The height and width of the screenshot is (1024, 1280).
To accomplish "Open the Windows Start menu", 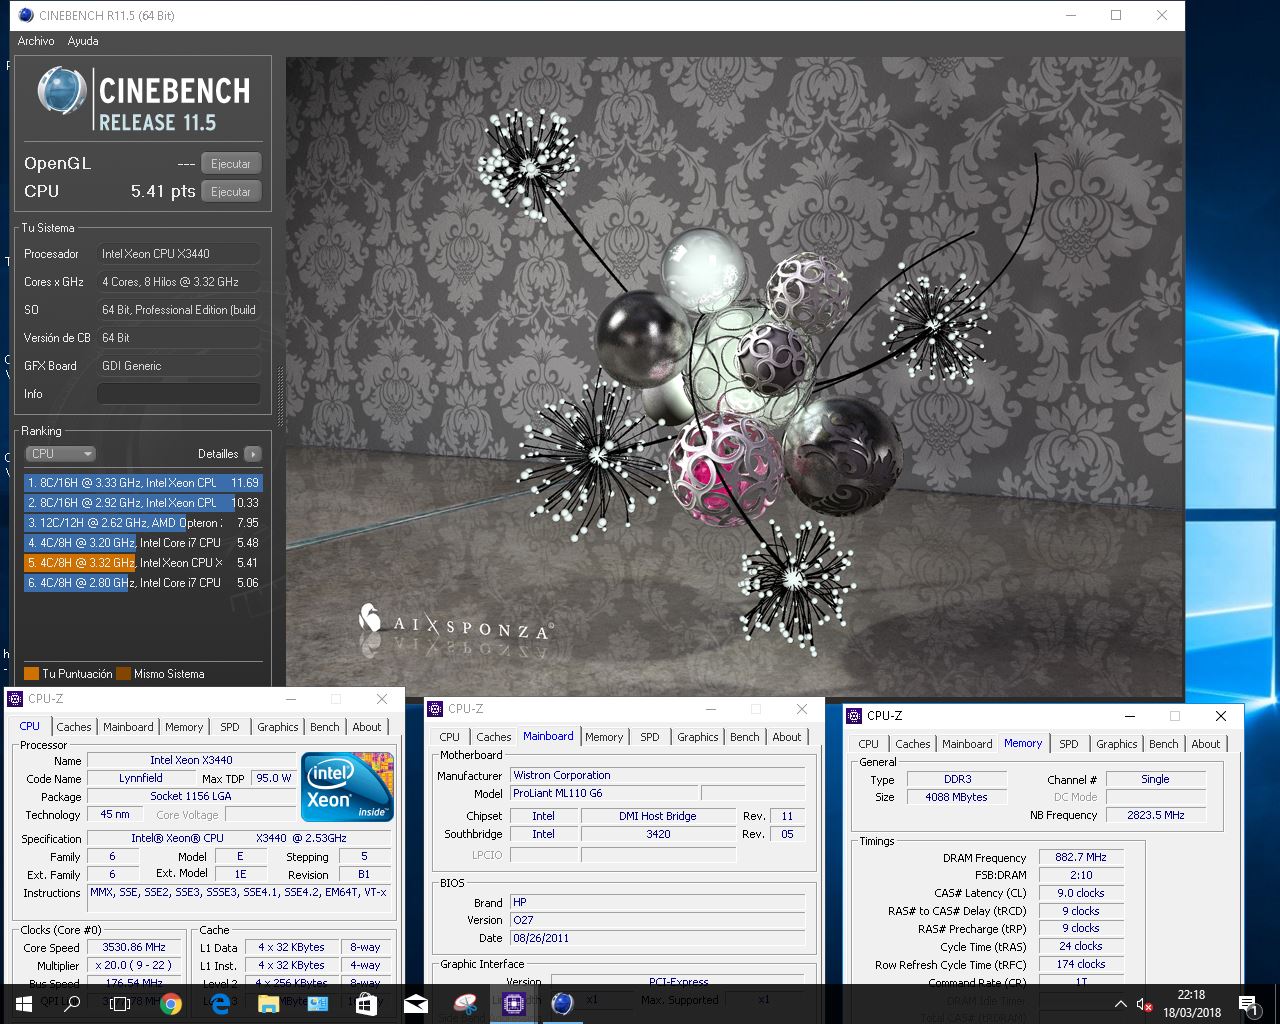I will [x=24, y=1004].
